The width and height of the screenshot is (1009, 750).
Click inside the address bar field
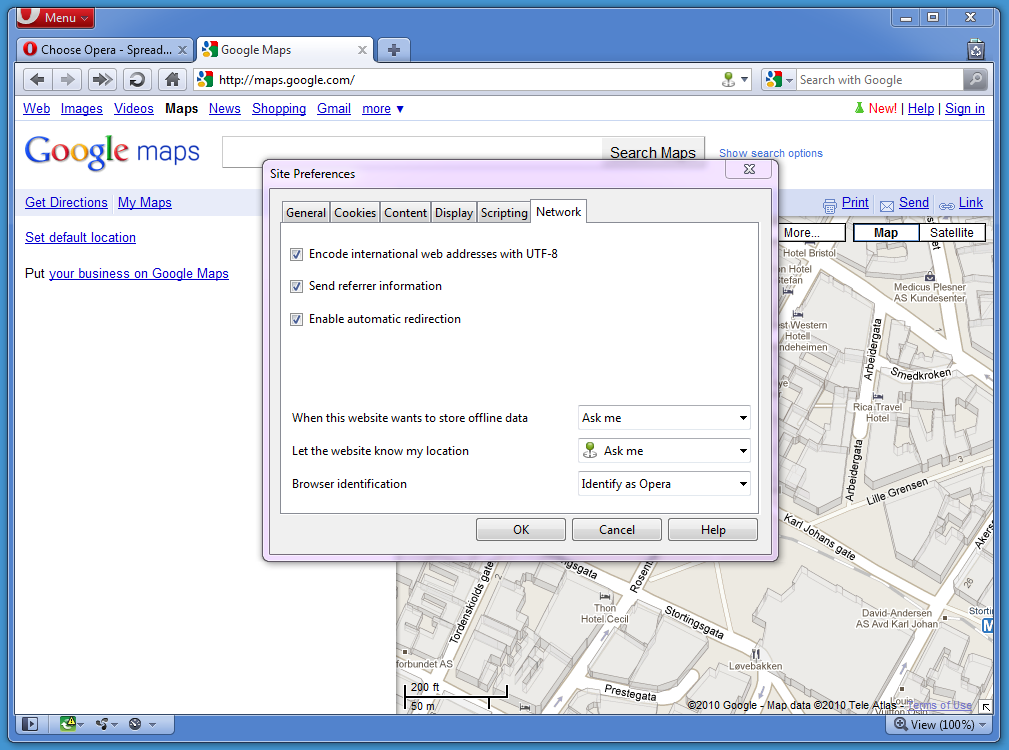point(450,79)
